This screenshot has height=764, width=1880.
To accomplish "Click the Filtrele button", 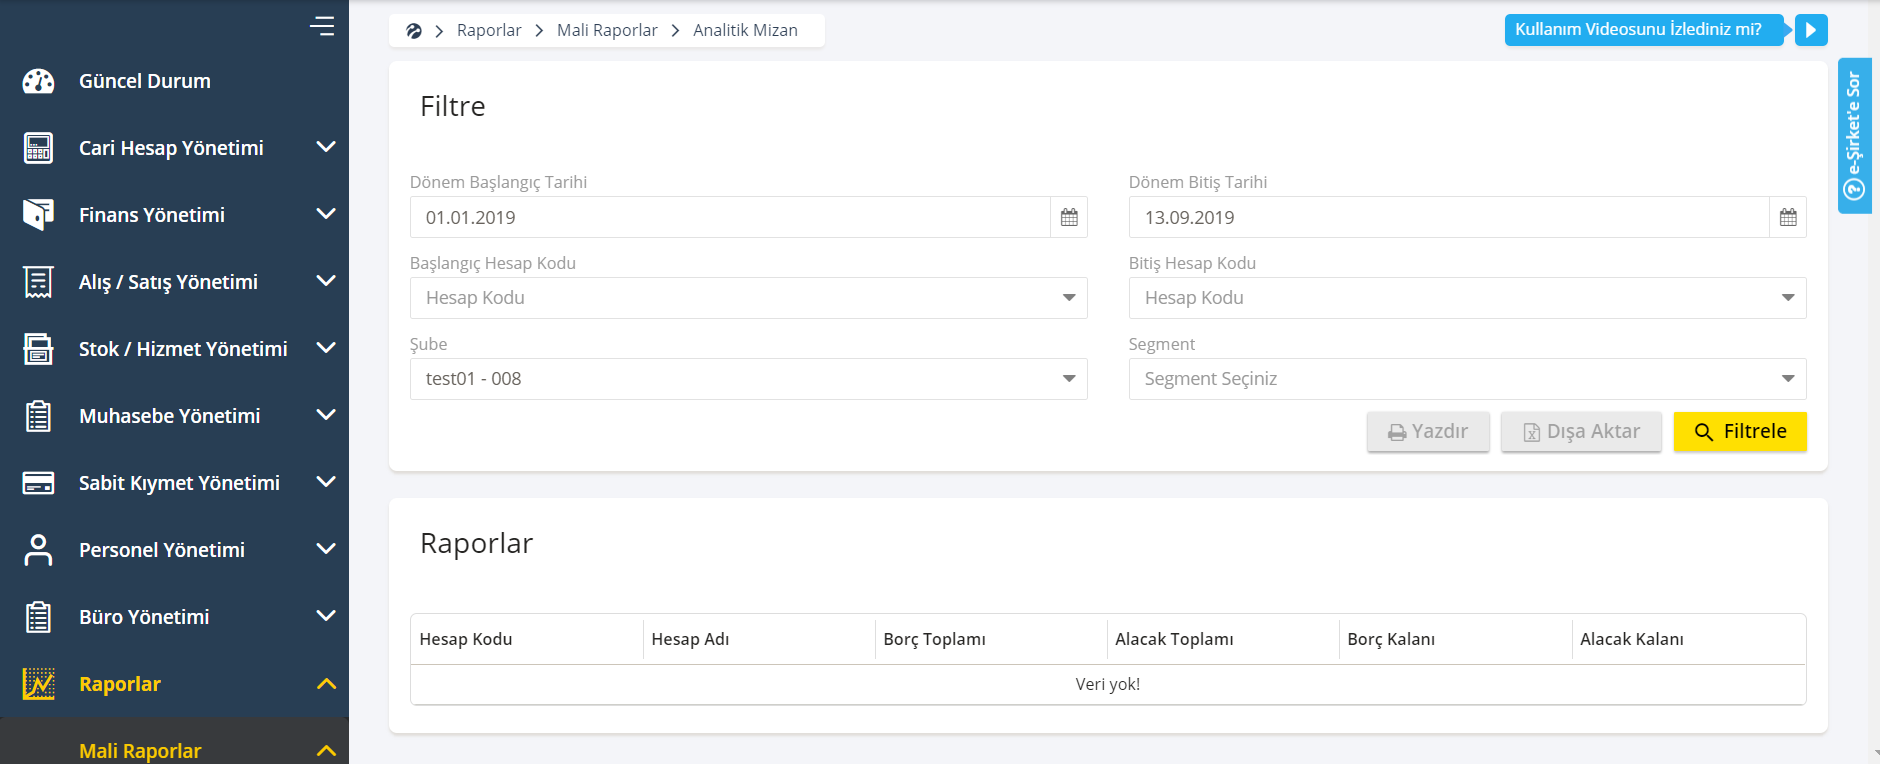I will pos(1740,432).
